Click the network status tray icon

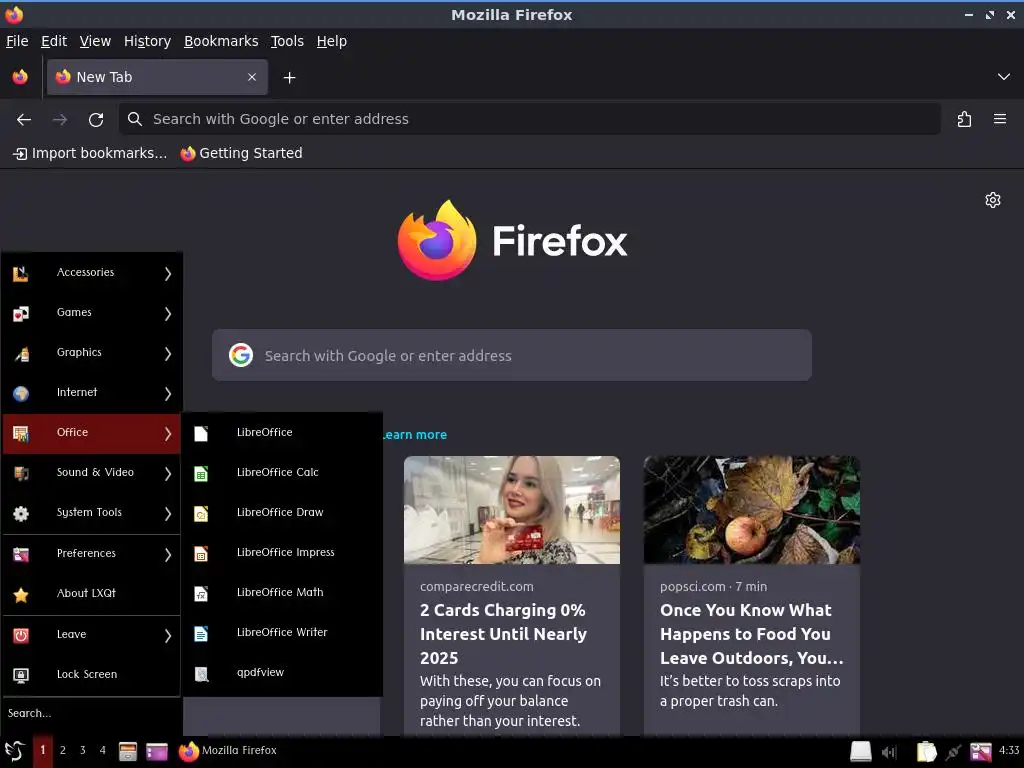tap(953, 752)
